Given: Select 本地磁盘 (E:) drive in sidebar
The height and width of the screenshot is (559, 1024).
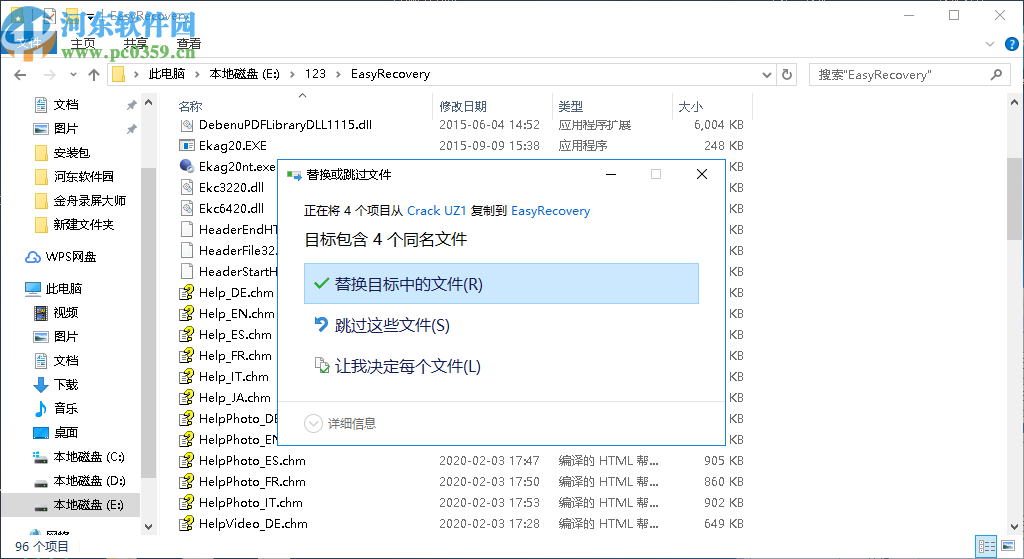Looking at the screenshot, I should [88, 505].
